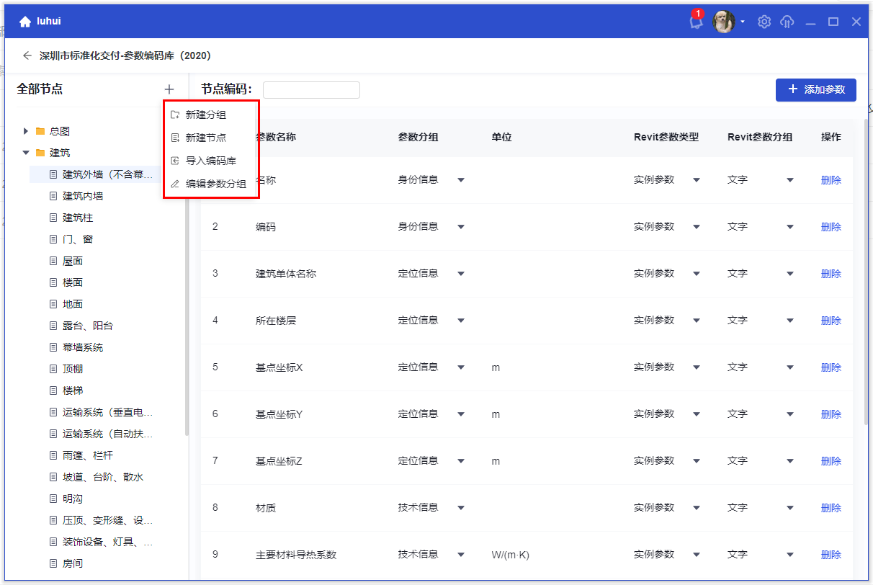Select the 幕墙系统 tree node

[82, 347]
